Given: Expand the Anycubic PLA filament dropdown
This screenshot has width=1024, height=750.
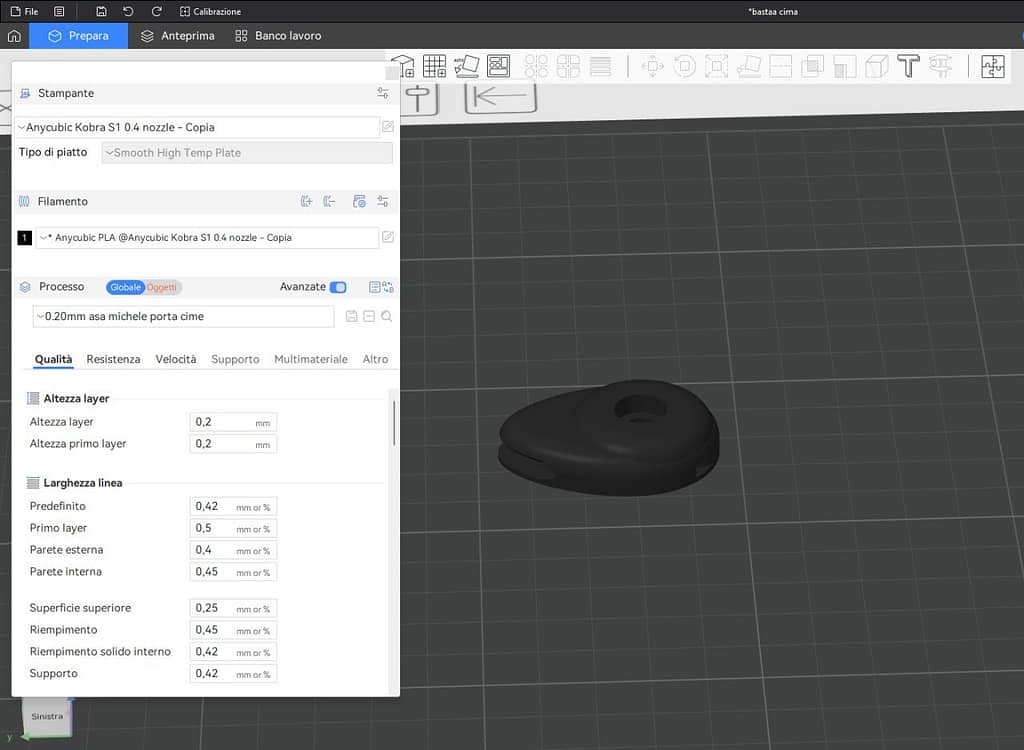Looking at the screenshot, I should tap(206, 238).
